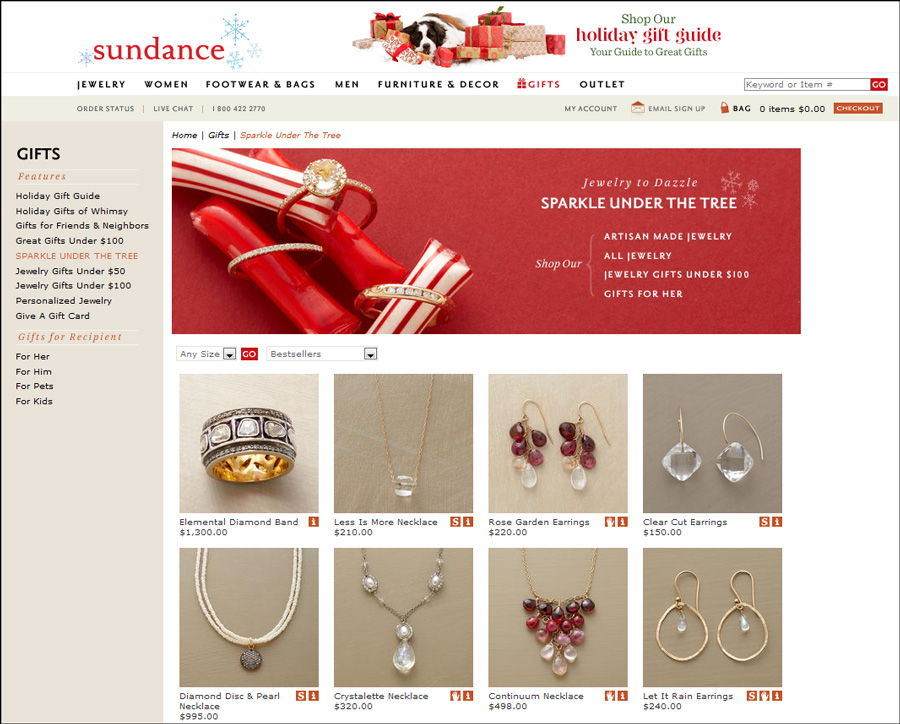Click handmade hands icon for Rose Garden Earrings
Screen dimensions: 900x724
tap(610, 521)
